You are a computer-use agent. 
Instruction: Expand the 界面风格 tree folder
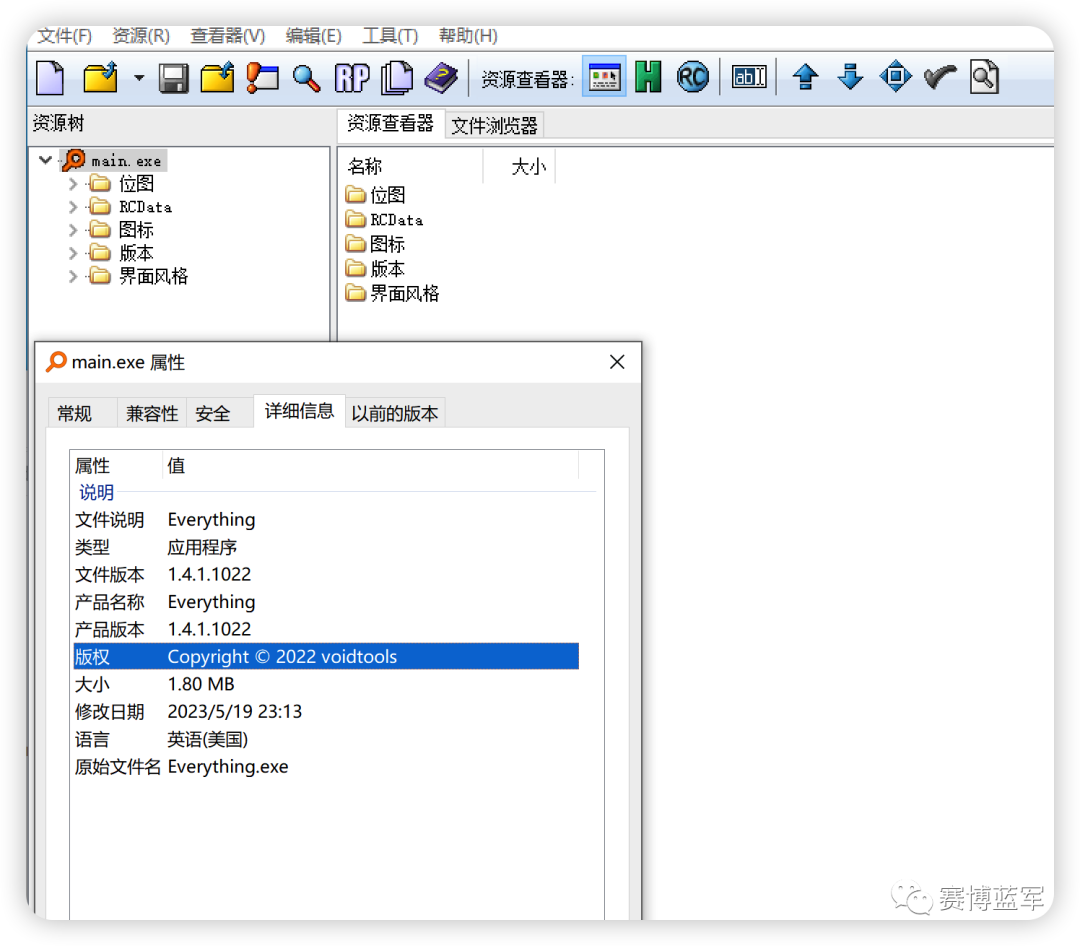(72, 277)
